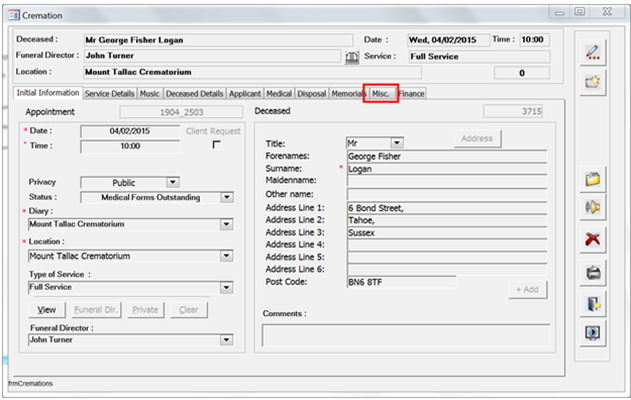The height and width of the screenshot is (400, 631).
Task: Open the Type of Service dropdown
Action: tap(227, 287)
